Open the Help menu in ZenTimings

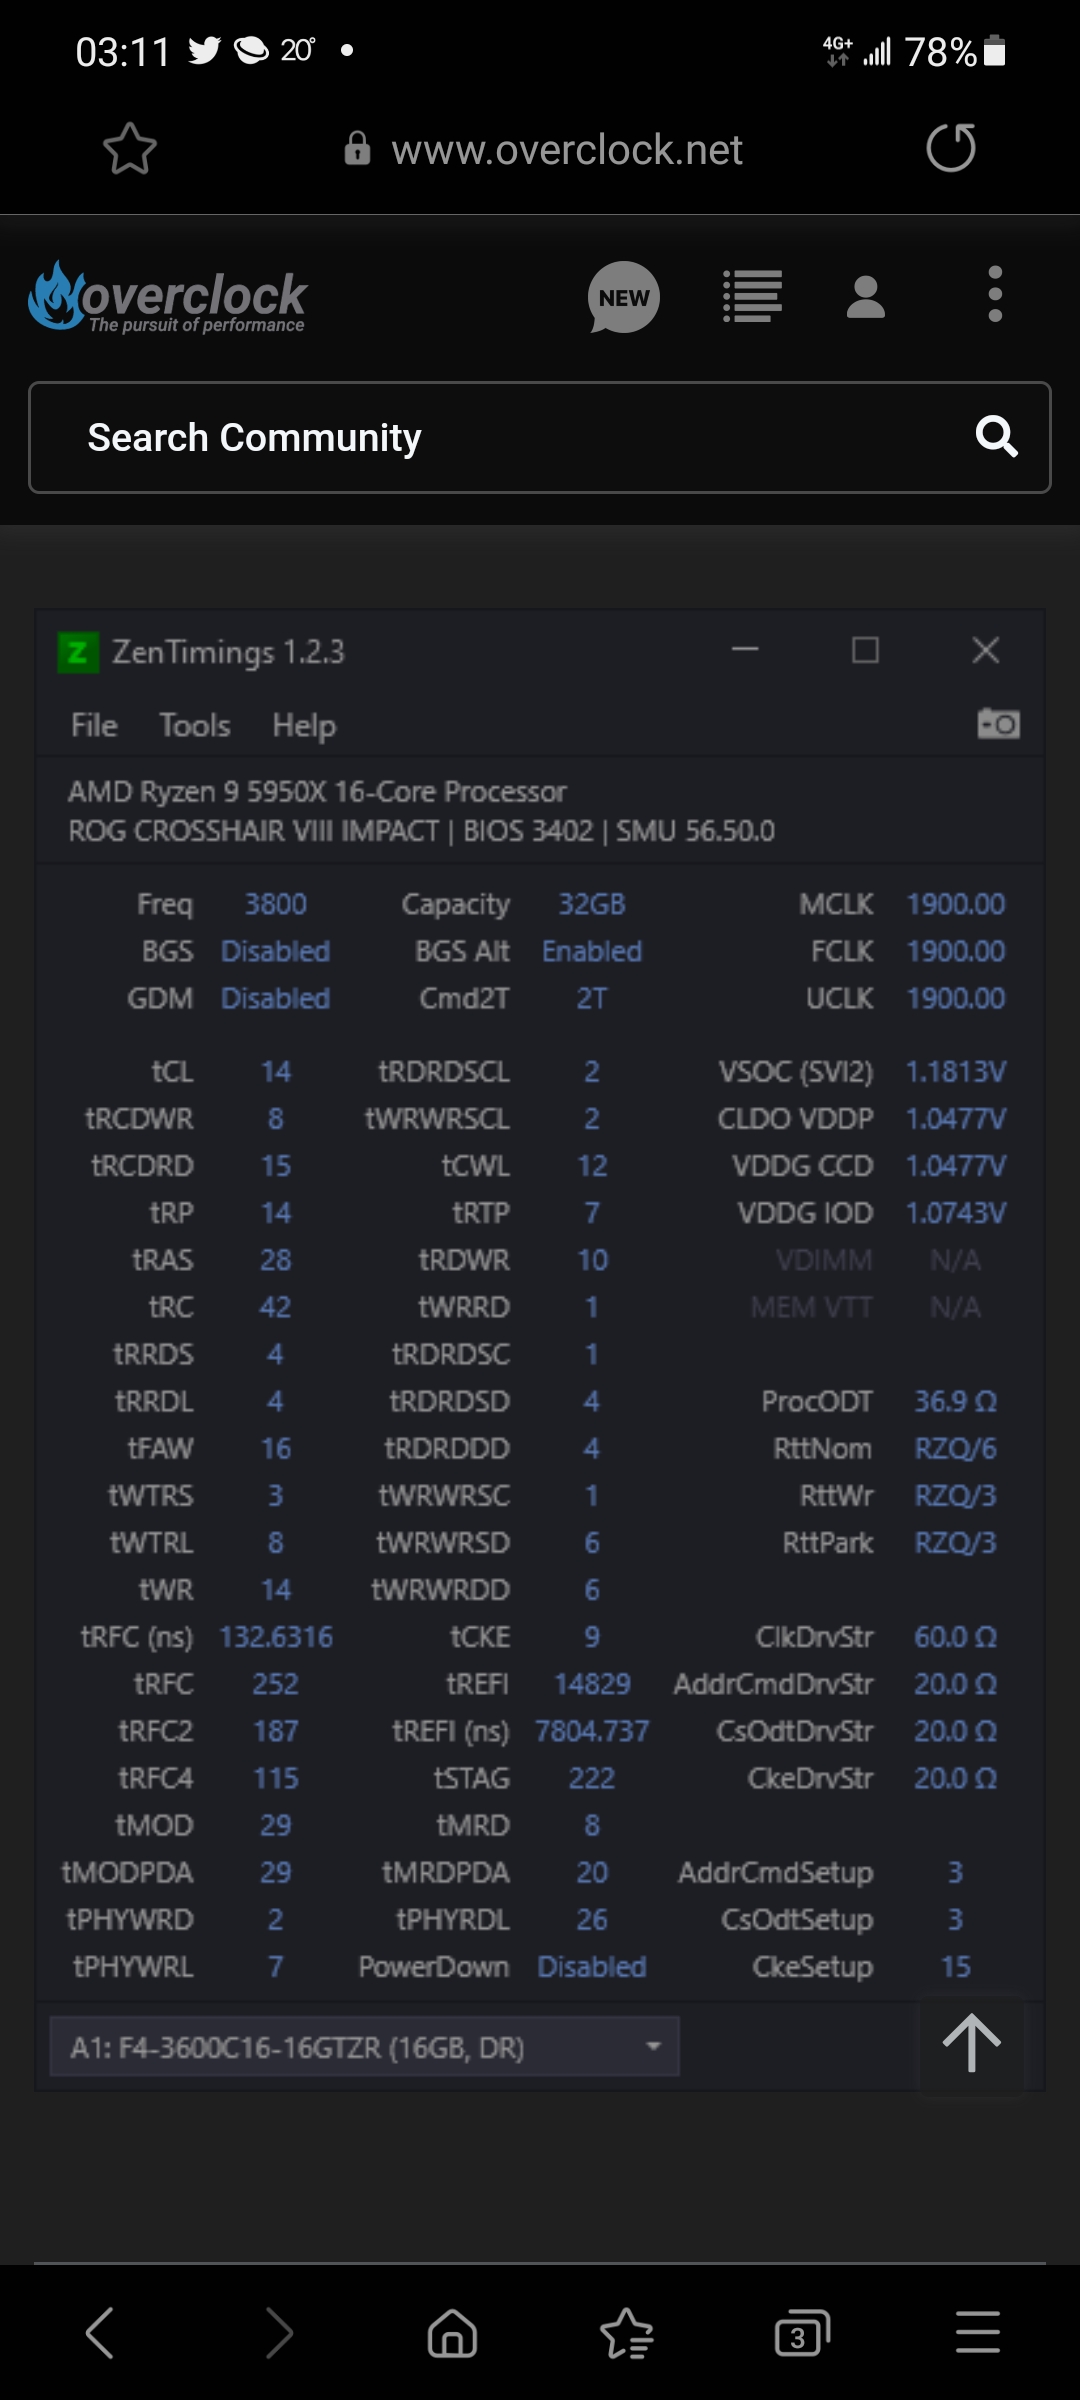coord(304,726)
